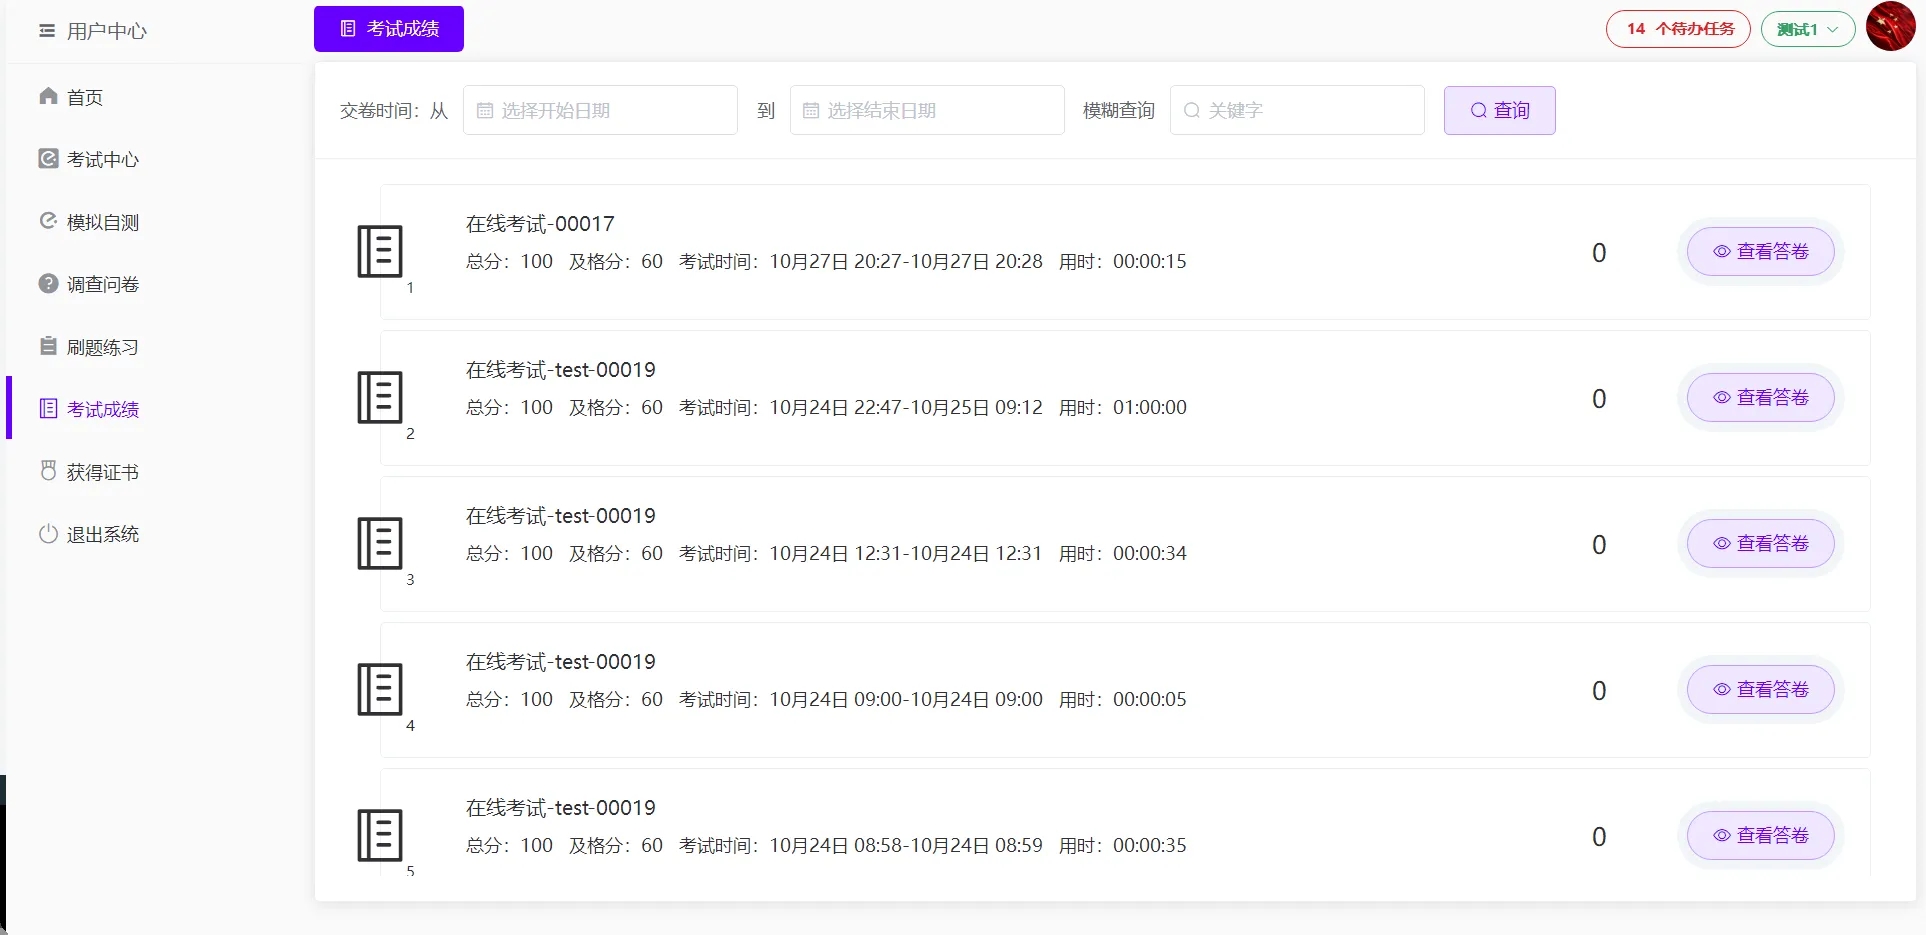Screen dimensions: 1926x935
Task: Click the 用户中心 header text
Action: [x=107, y=31]
